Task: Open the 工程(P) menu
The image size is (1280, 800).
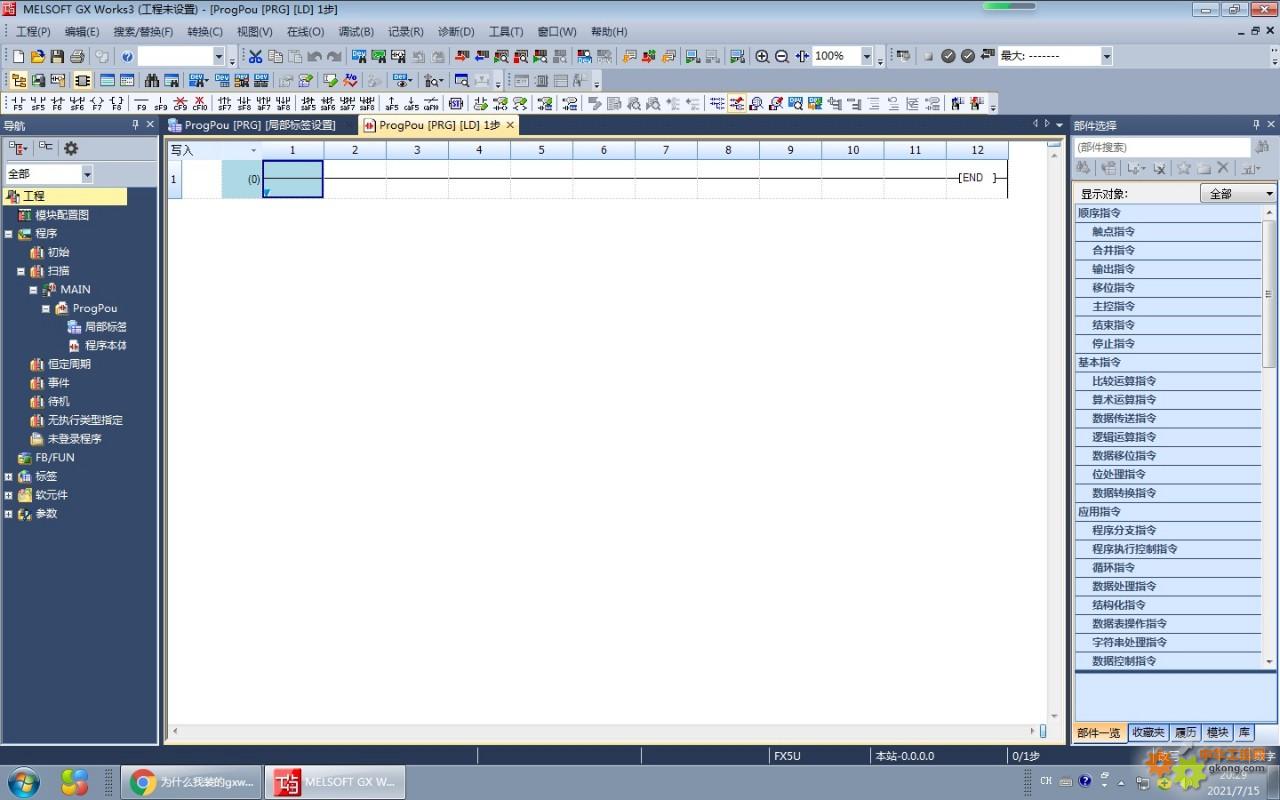Action: [33, 31]
